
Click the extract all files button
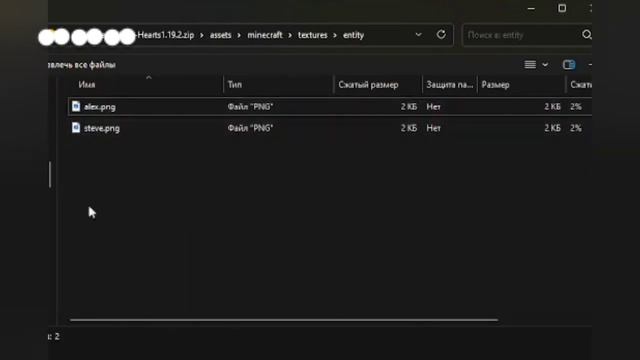pyautogui.click(x=82, y=65)
